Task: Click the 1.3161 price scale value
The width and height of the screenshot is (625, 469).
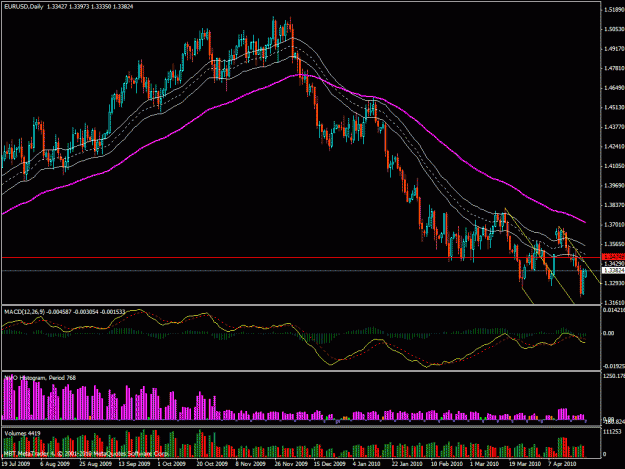Action: point(614,302)
